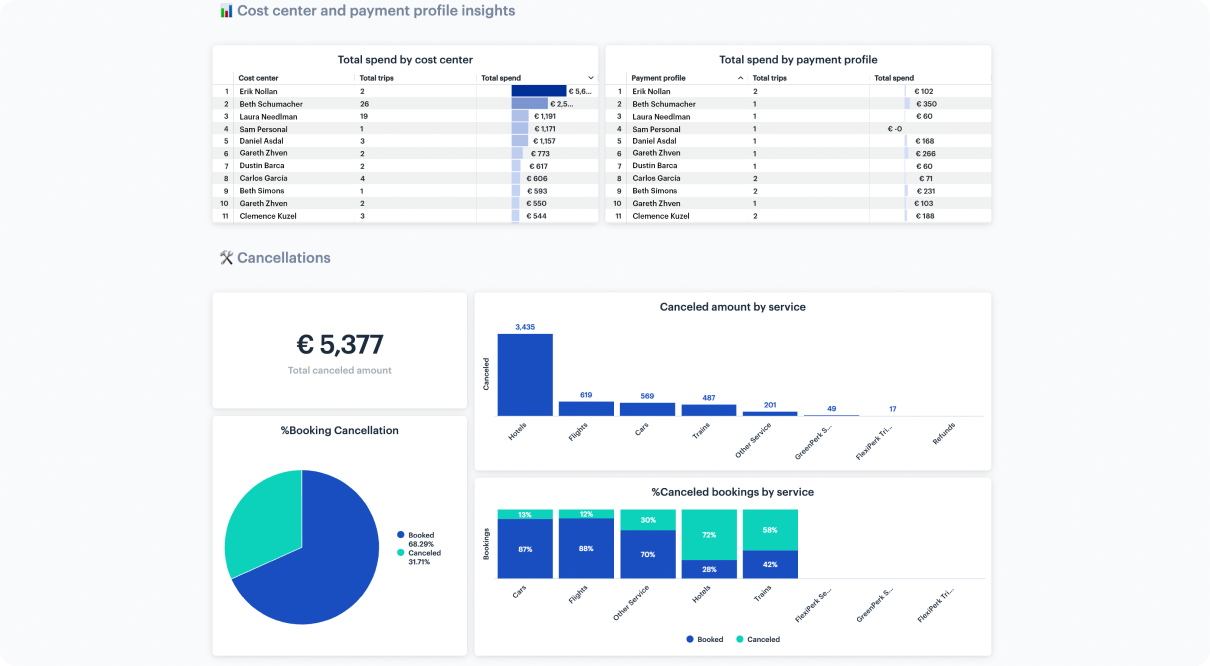Open sort chevron on cost center Total spend column

(x=590, y=78)
